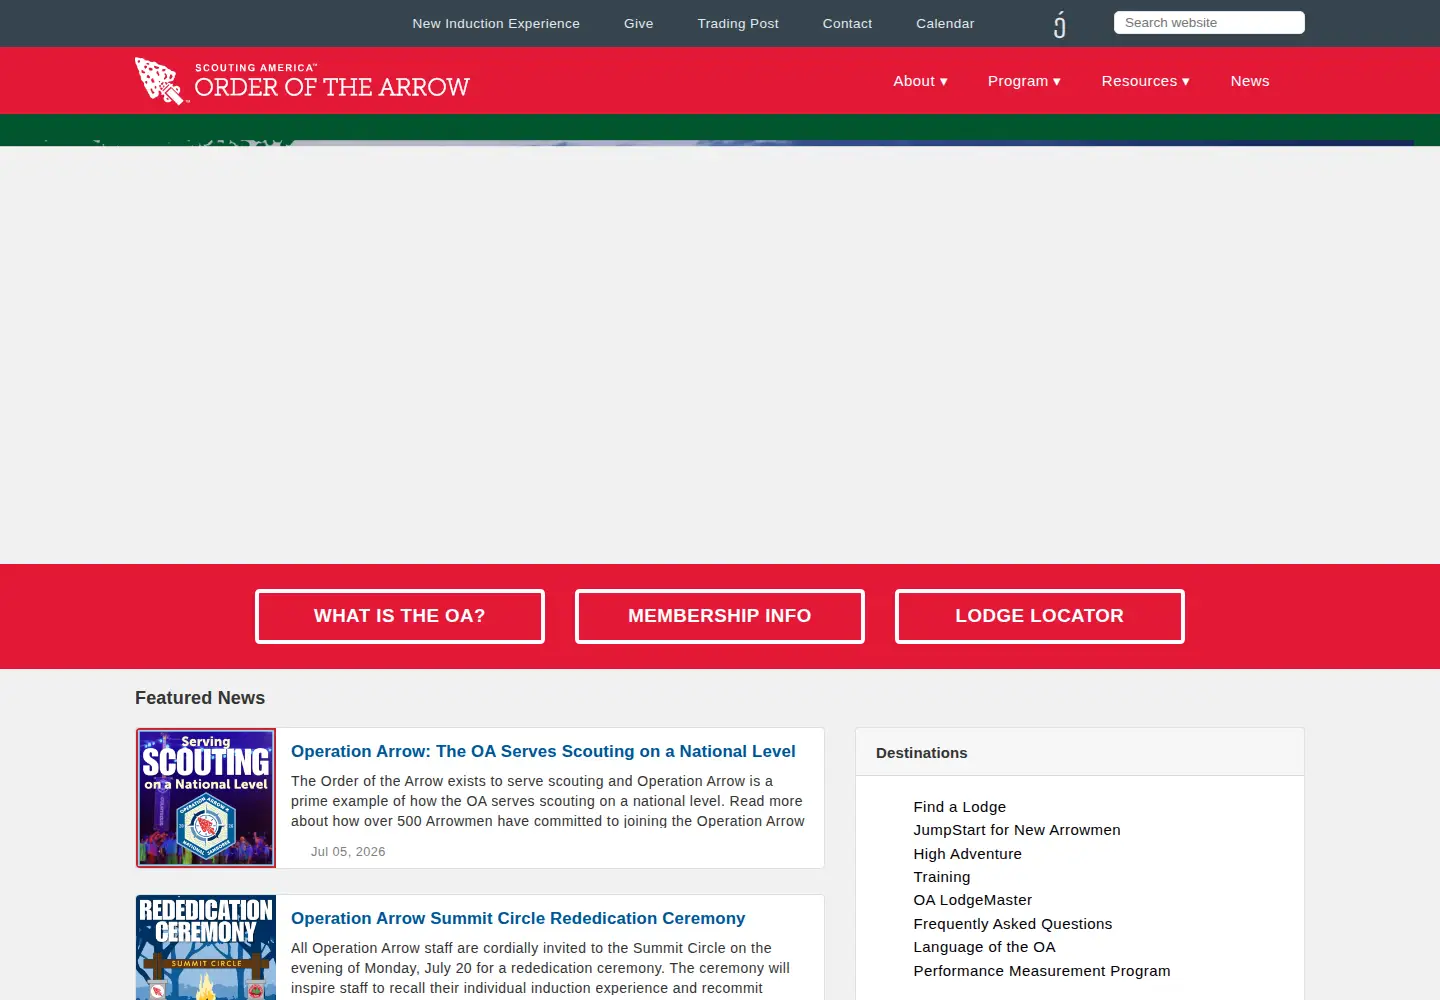Open Frequently Asked Questions link
This screenshot has height=1000, width=1440.
tap(1012, 924)
